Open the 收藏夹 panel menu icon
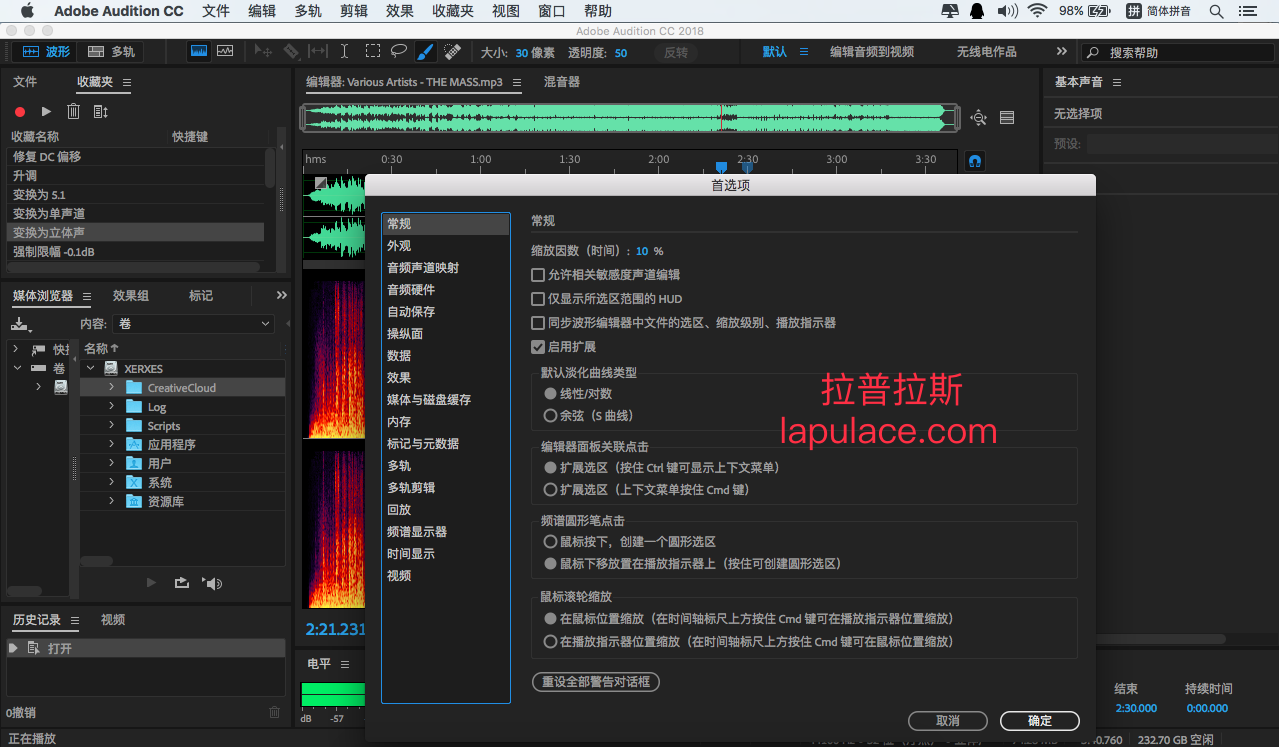Viewport: 1279px width, 747px height. pyautogui.click(x=126, y=83)
